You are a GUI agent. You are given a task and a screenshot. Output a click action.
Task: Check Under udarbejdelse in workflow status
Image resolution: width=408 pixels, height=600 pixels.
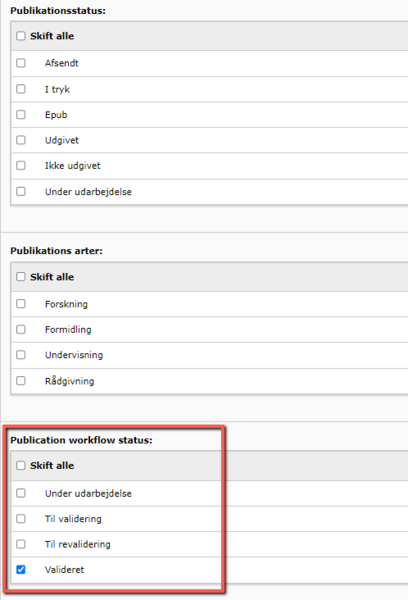coord(21,493)
